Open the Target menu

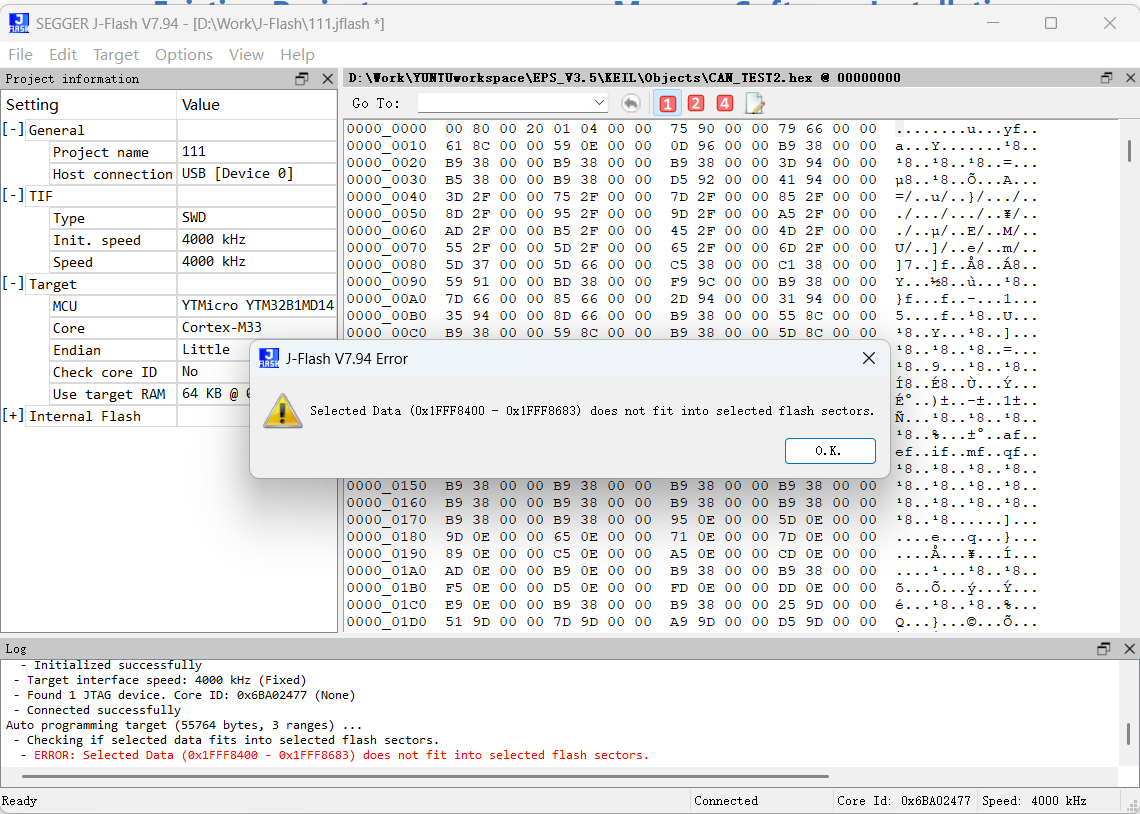tap(116, 55)
